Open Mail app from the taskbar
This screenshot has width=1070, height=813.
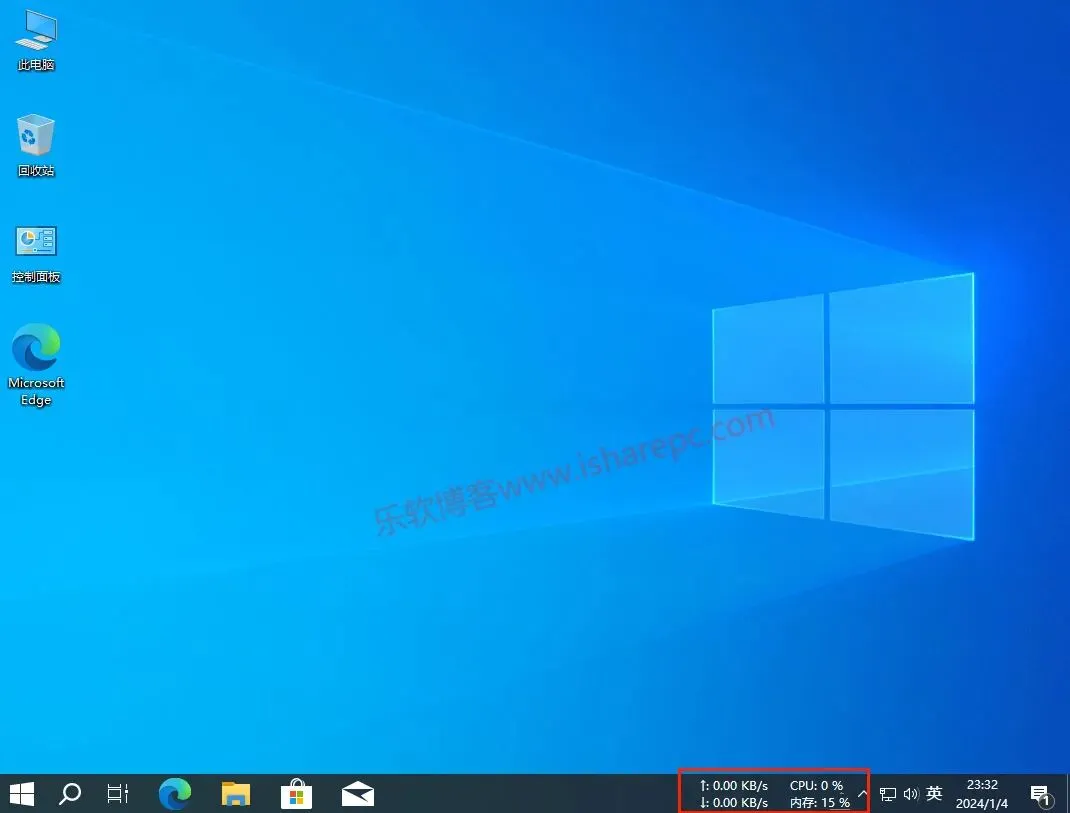[x=358, y=794]
